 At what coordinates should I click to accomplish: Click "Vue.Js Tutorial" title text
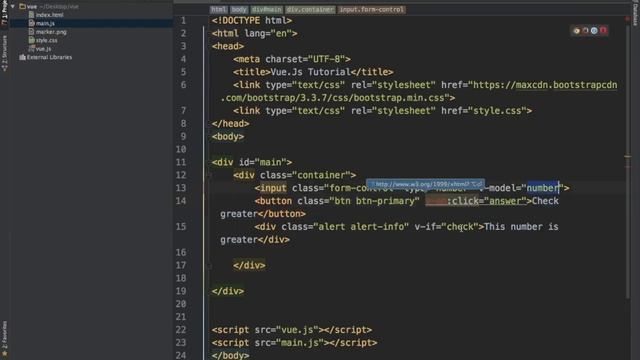(311, 72)
